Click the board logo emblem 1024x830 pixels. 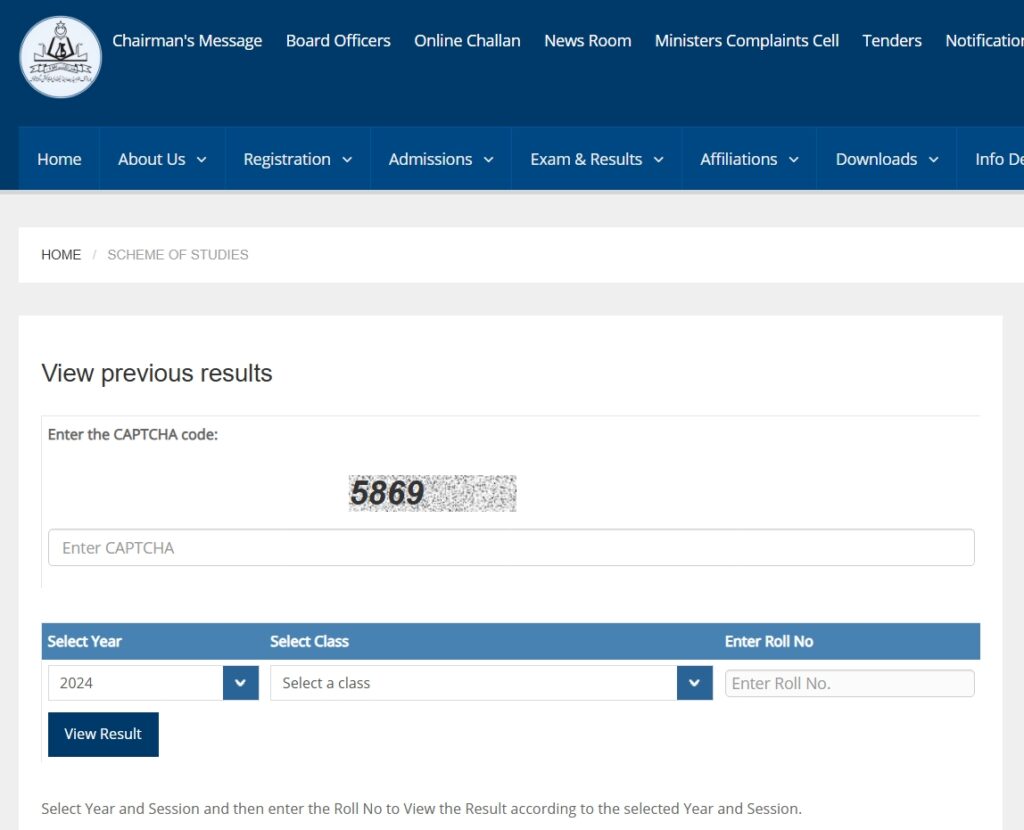click(61, 57)
